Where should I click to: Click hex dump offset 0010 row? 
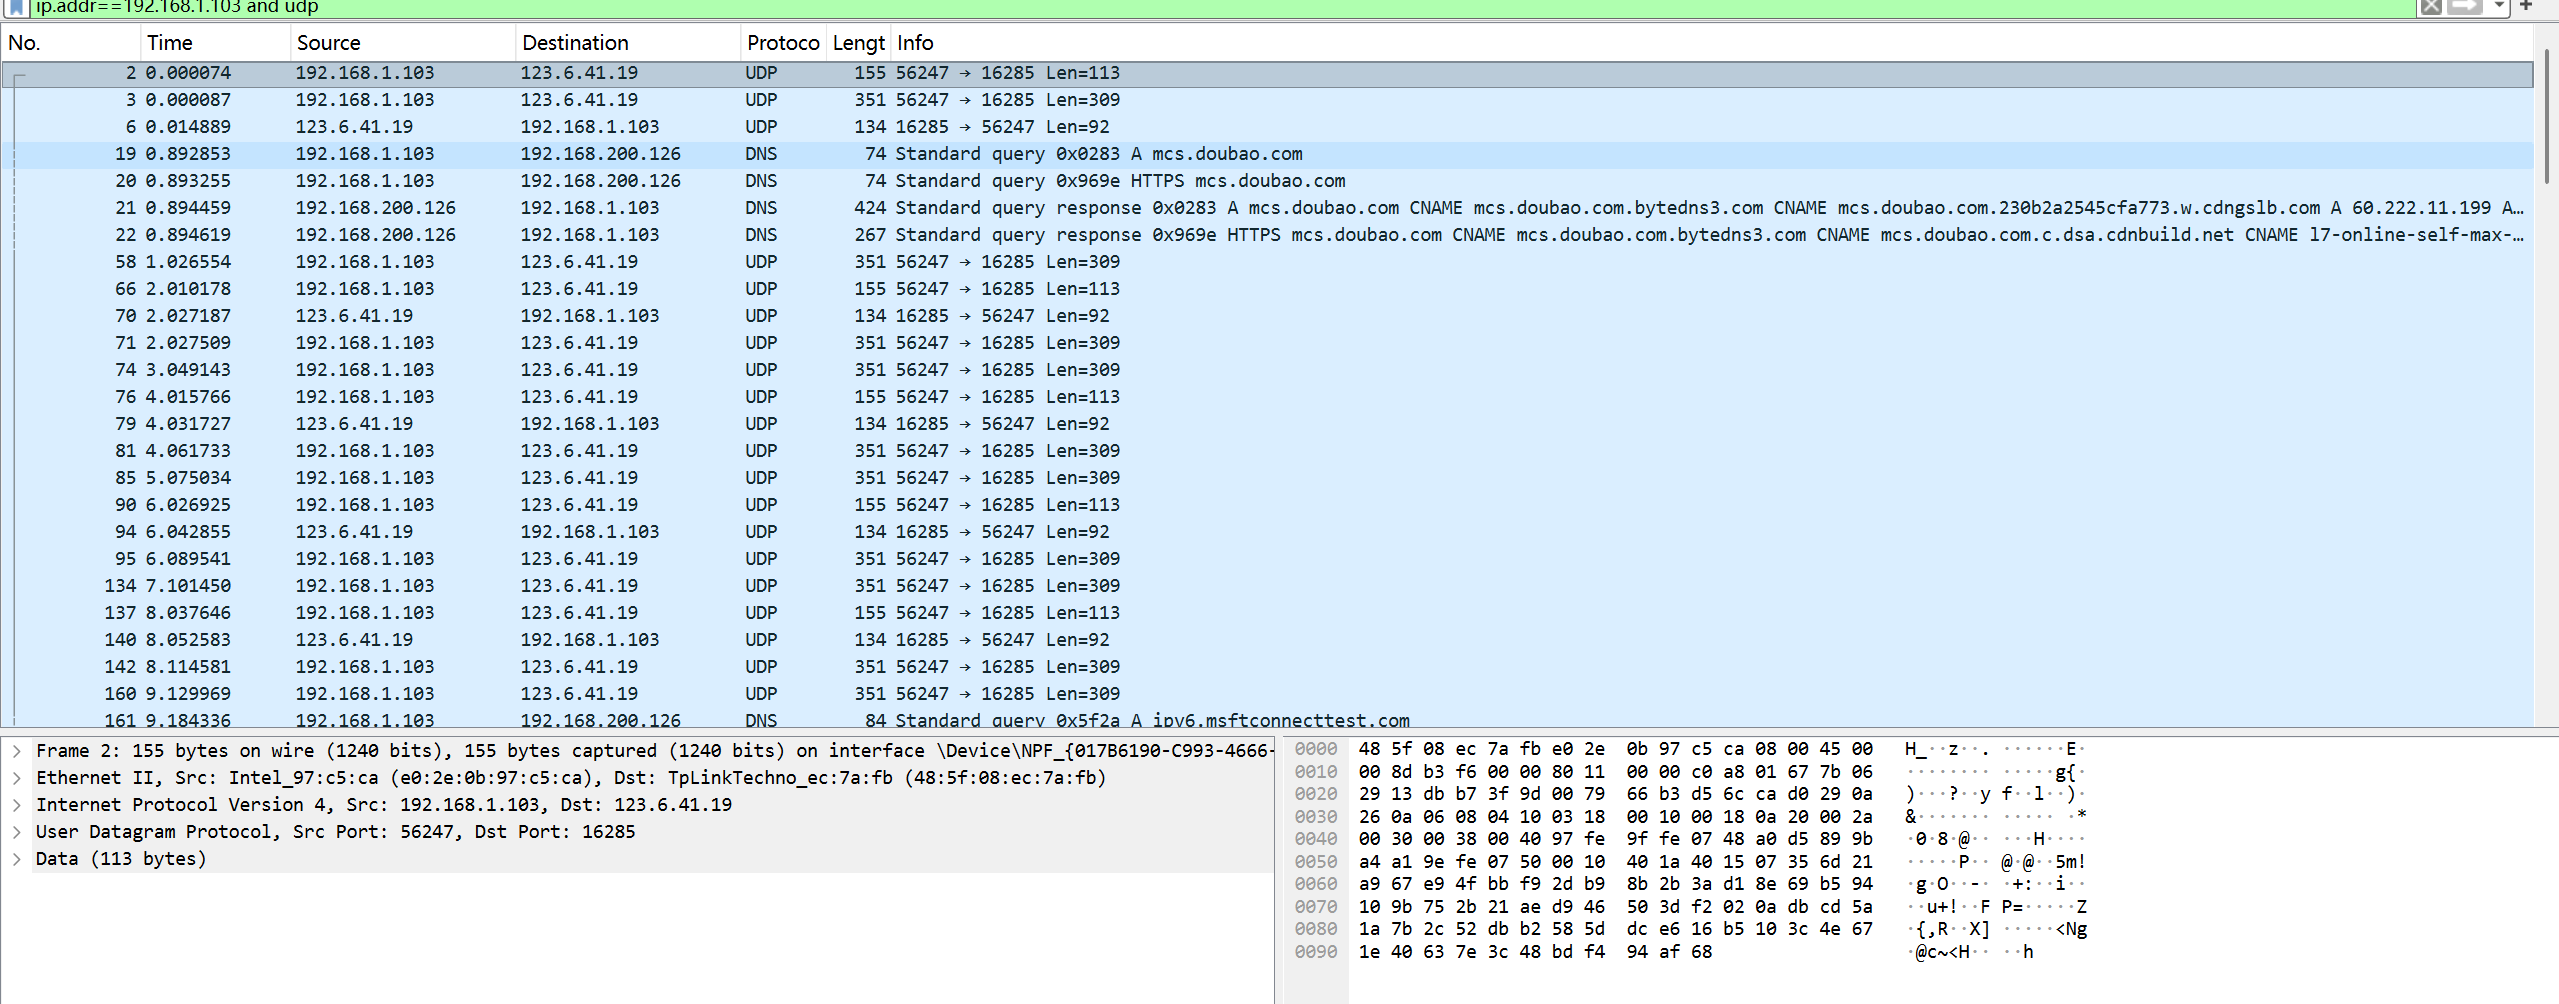[1690, 772]
